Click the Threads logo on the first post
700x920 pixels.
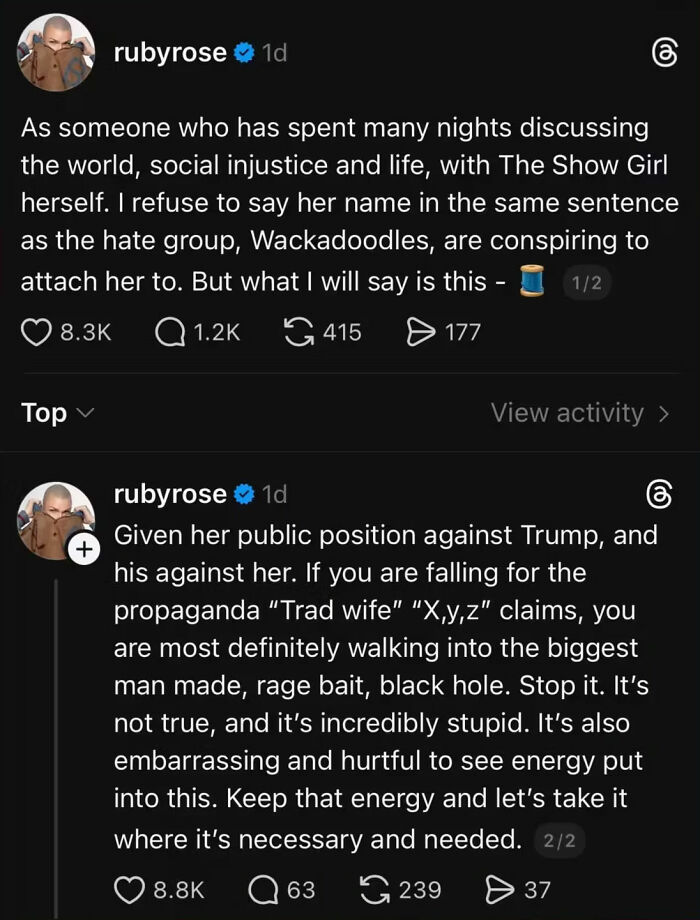tap(666, 53)
